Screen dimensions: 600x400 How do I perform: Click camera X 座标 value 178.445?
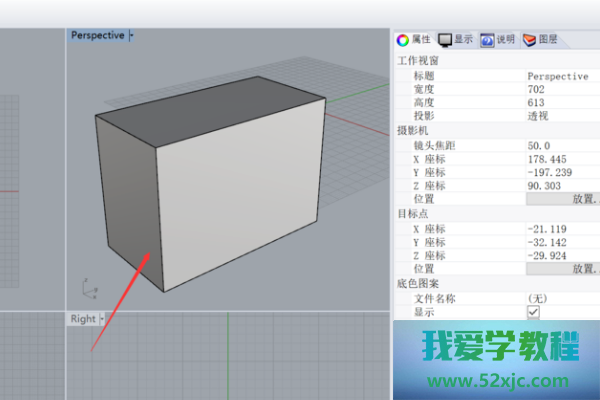[560, 159]
